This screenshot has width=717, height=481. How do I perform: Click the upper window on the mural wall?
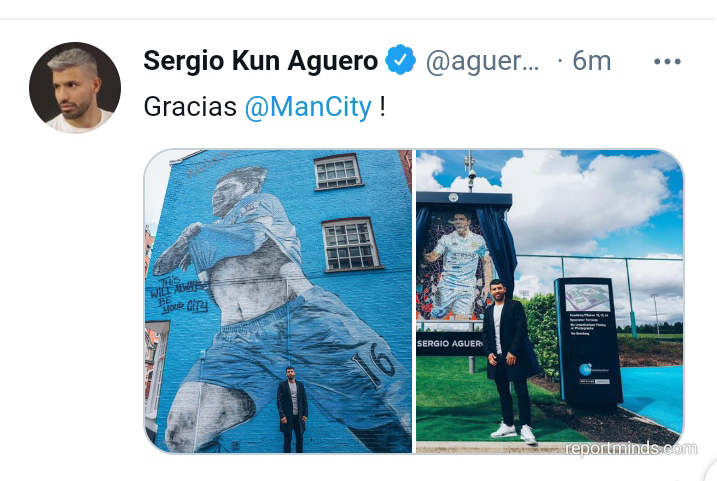pos(337,171)
